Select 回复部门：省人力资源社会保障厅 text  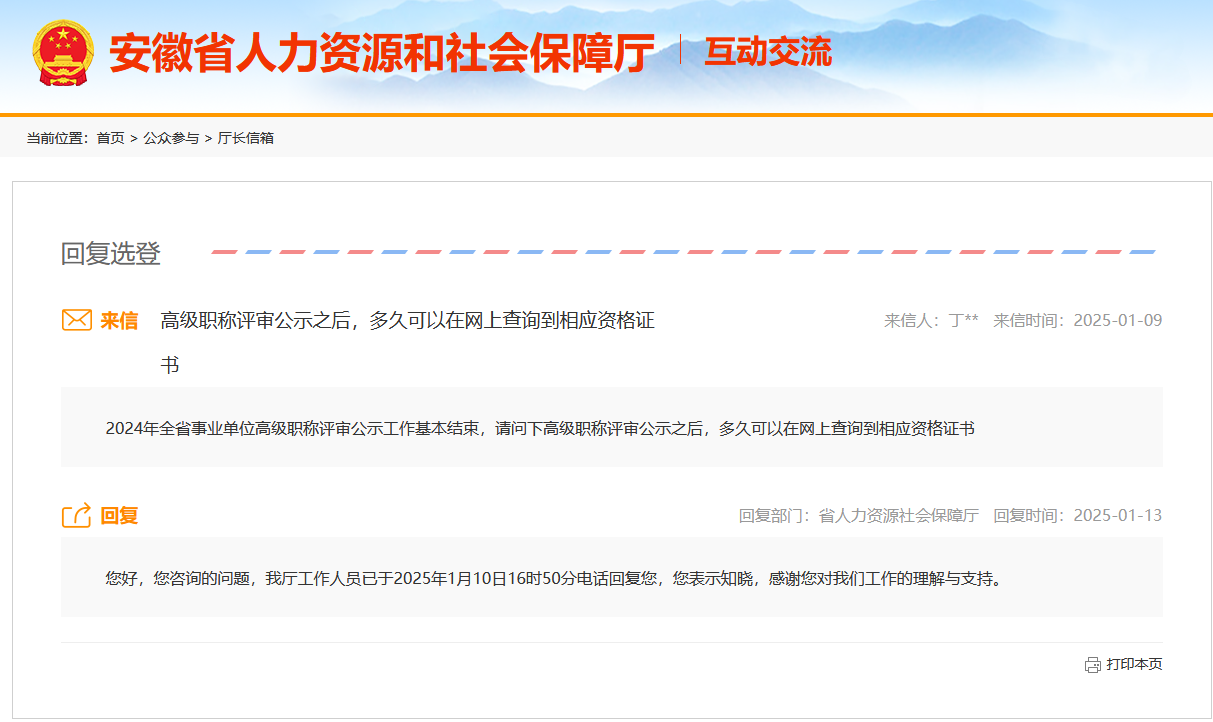click(859, 516)
